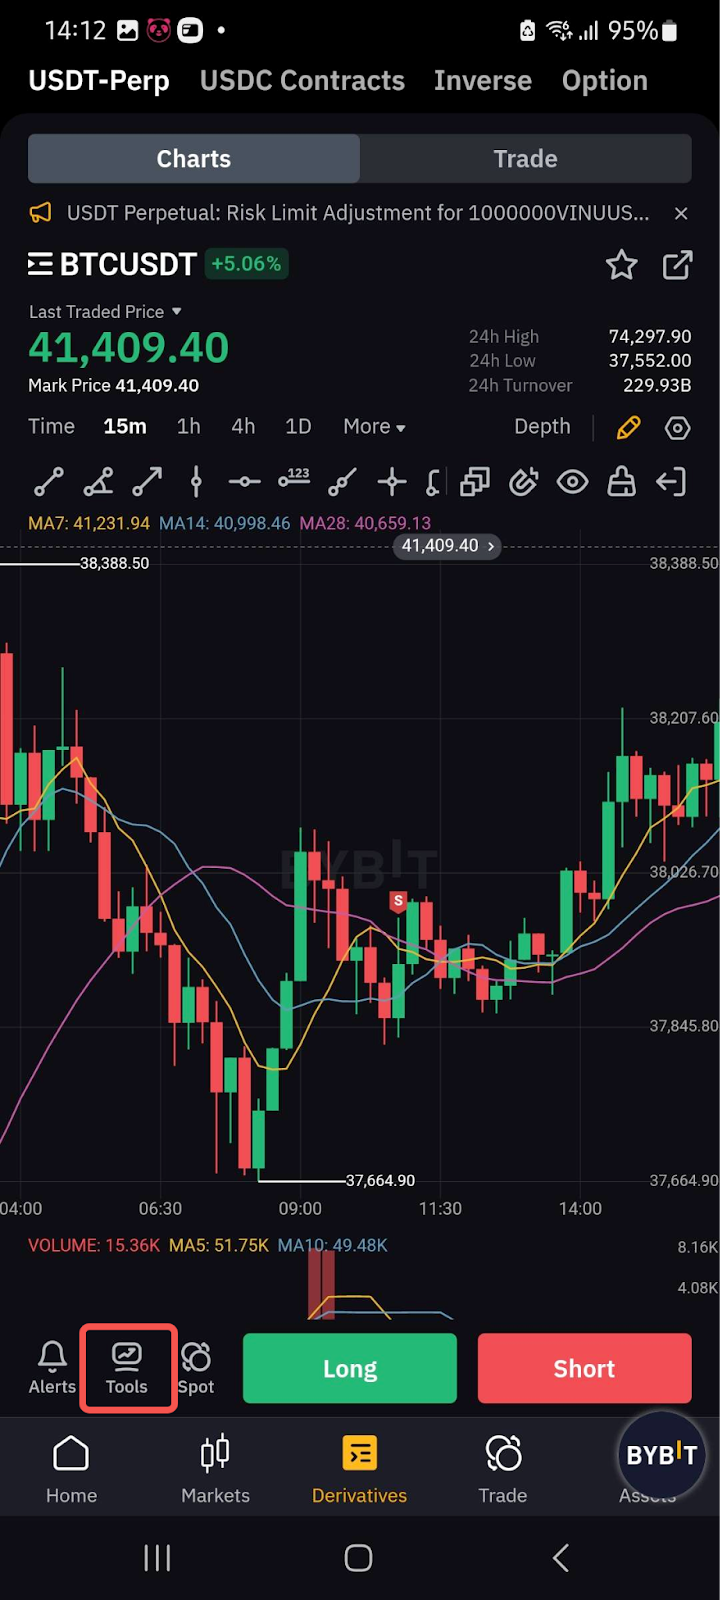This screenshot has width=720, height=1600.
Task: Select the arrow line drawing tool
Action: [x=147, y=482]
